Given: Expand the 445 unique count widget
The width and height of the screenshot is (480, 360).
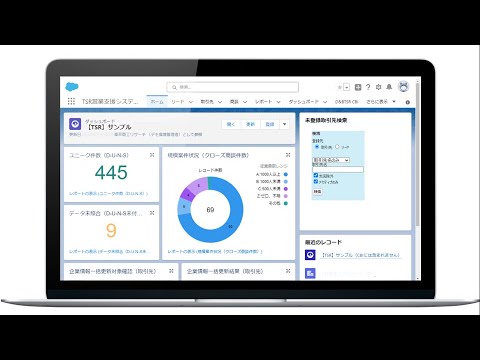Looking at the screenshot, I should pyautogui.click(x=152, y=155).
